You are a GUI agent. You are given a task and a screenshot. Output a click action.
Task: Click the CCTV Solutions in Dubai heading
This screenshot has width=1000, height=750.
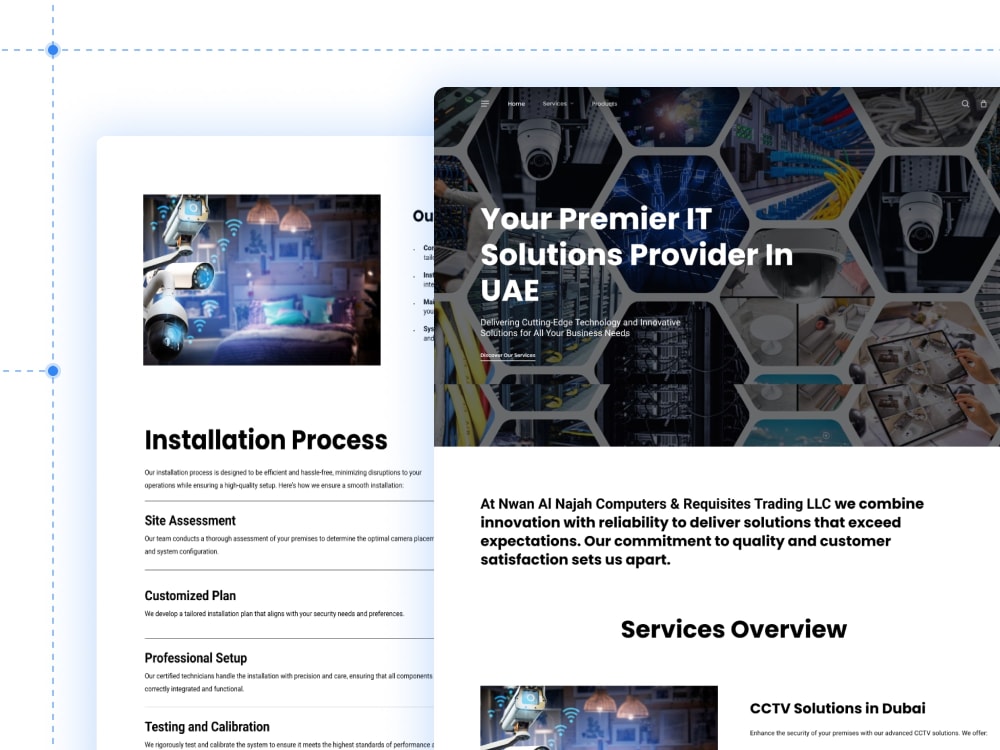point(837,708)
